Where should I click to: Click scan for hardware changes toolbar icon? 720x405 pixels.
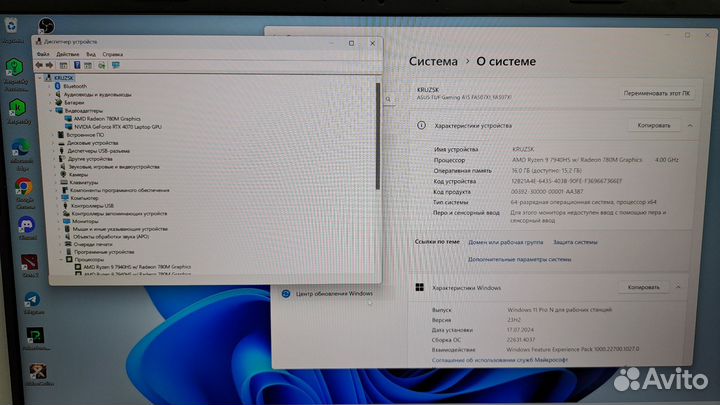pos(101,66)
